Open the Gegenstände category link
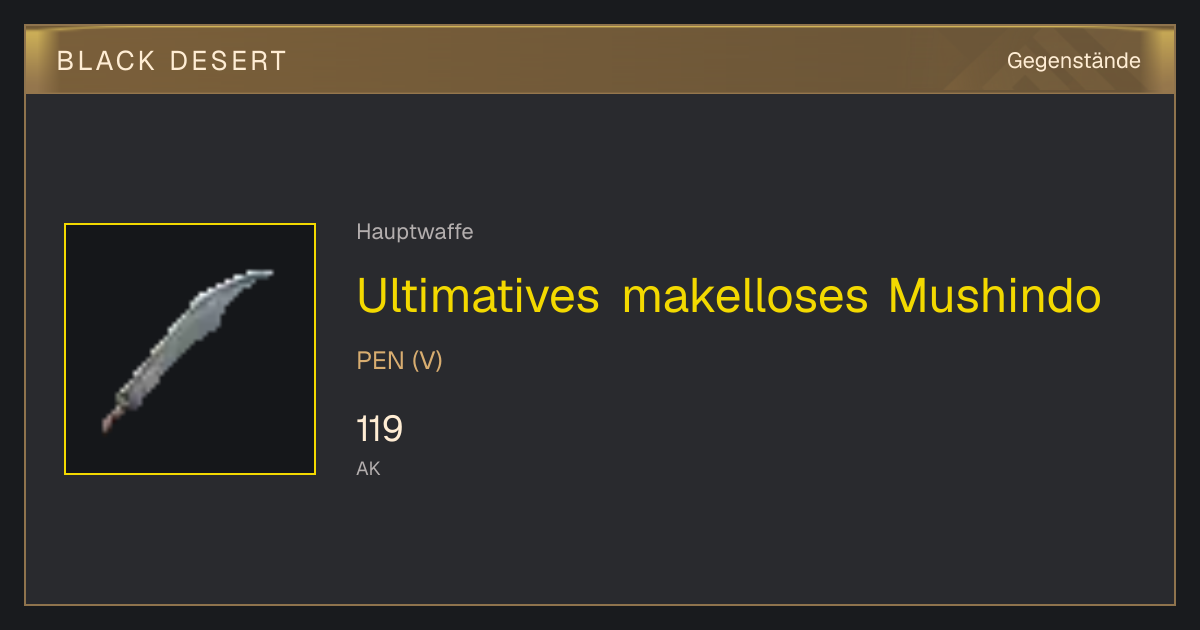1200x630 pixels. click(1073, 61)
